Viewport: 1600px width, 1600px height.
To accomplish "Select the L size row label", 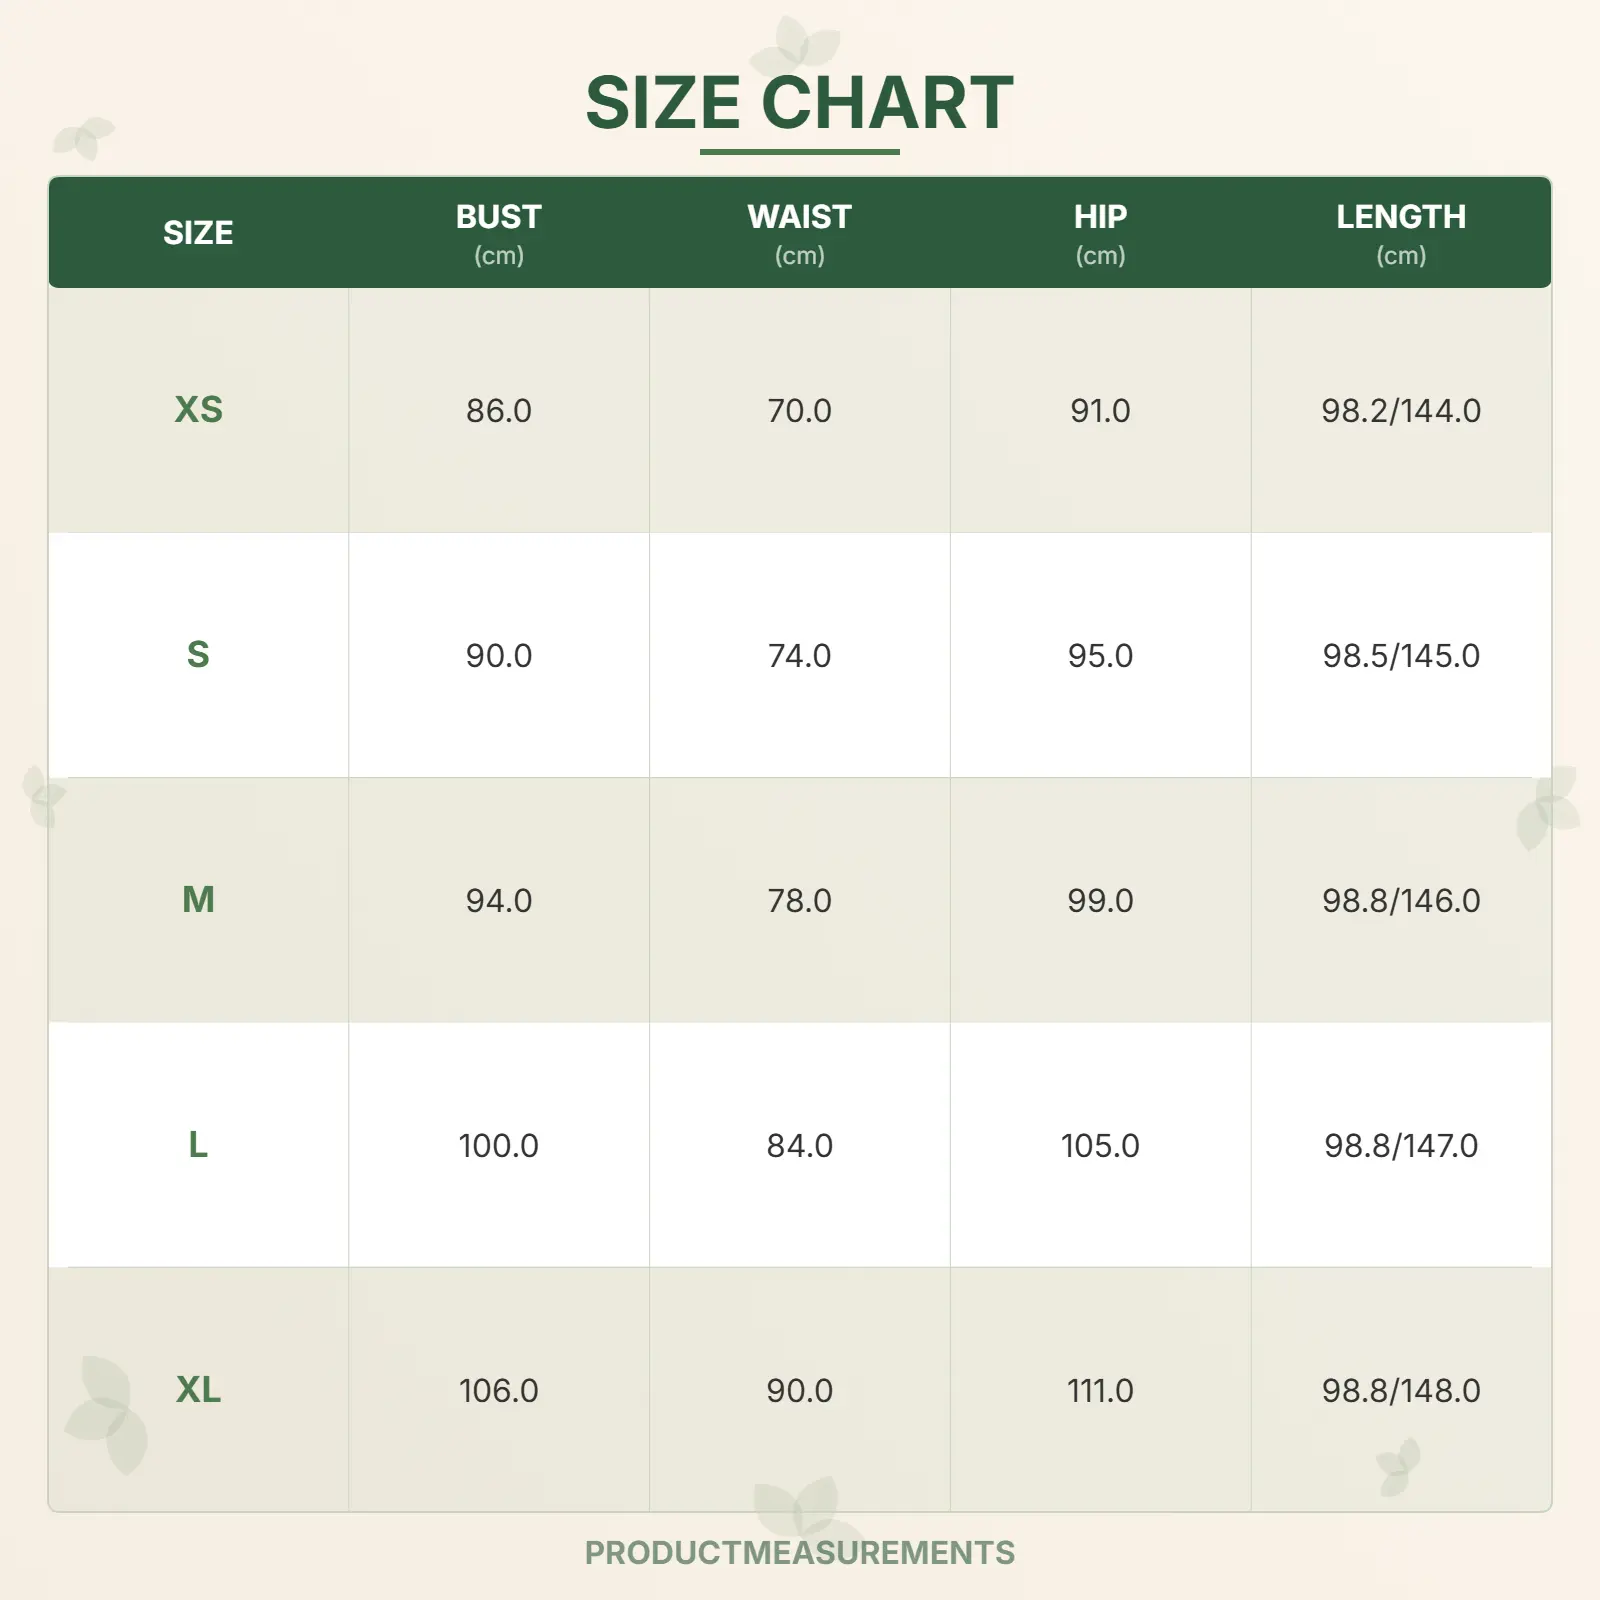I will click(198, 1145).
